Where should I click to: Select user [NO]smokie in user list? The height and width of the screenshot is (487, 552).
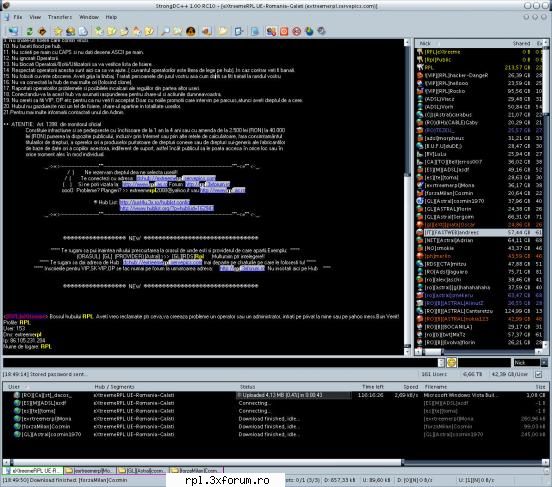479,248
